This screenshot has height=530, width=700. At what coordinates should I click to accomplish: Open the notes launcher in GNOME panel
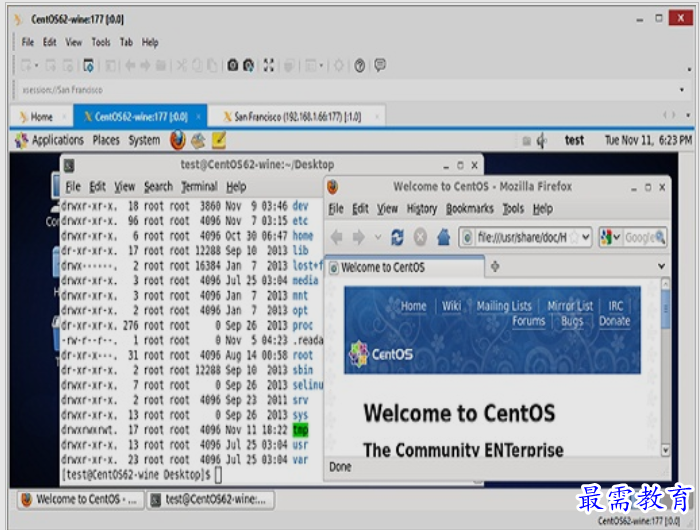[x=219, y=140]
